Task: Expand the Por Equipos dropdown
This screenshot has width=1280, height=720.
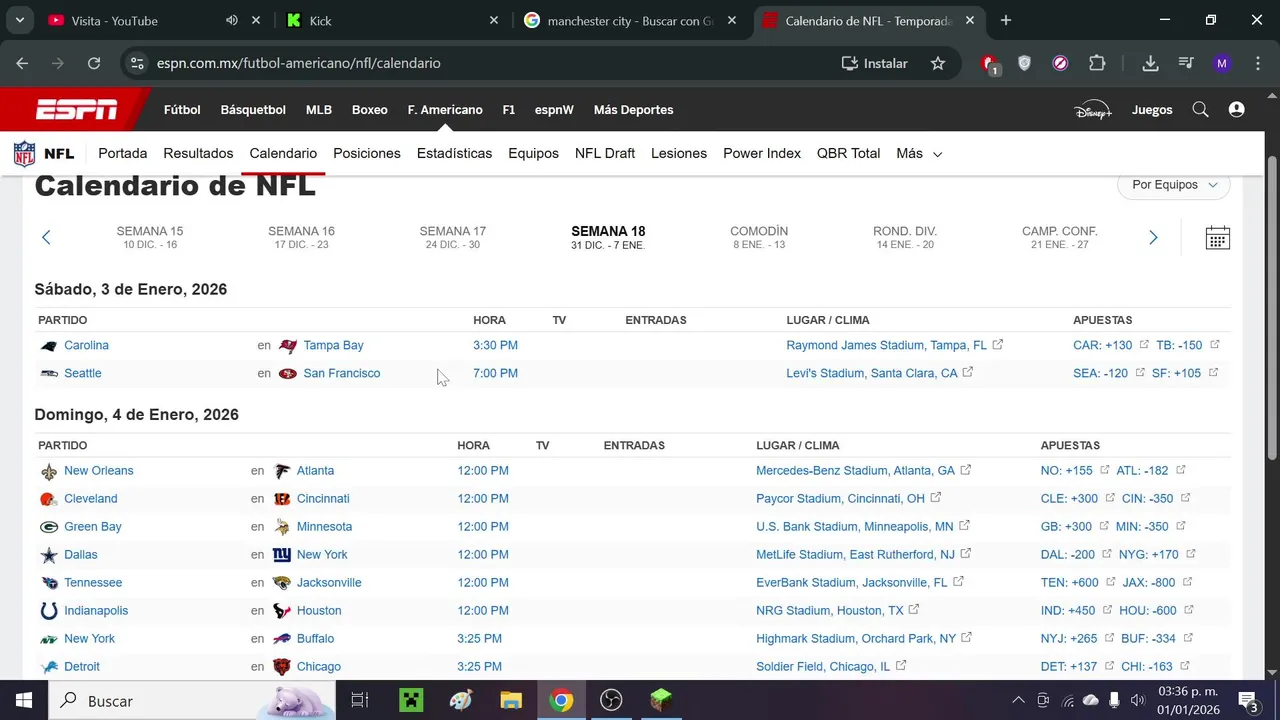Action: [x=1174, y=185]
